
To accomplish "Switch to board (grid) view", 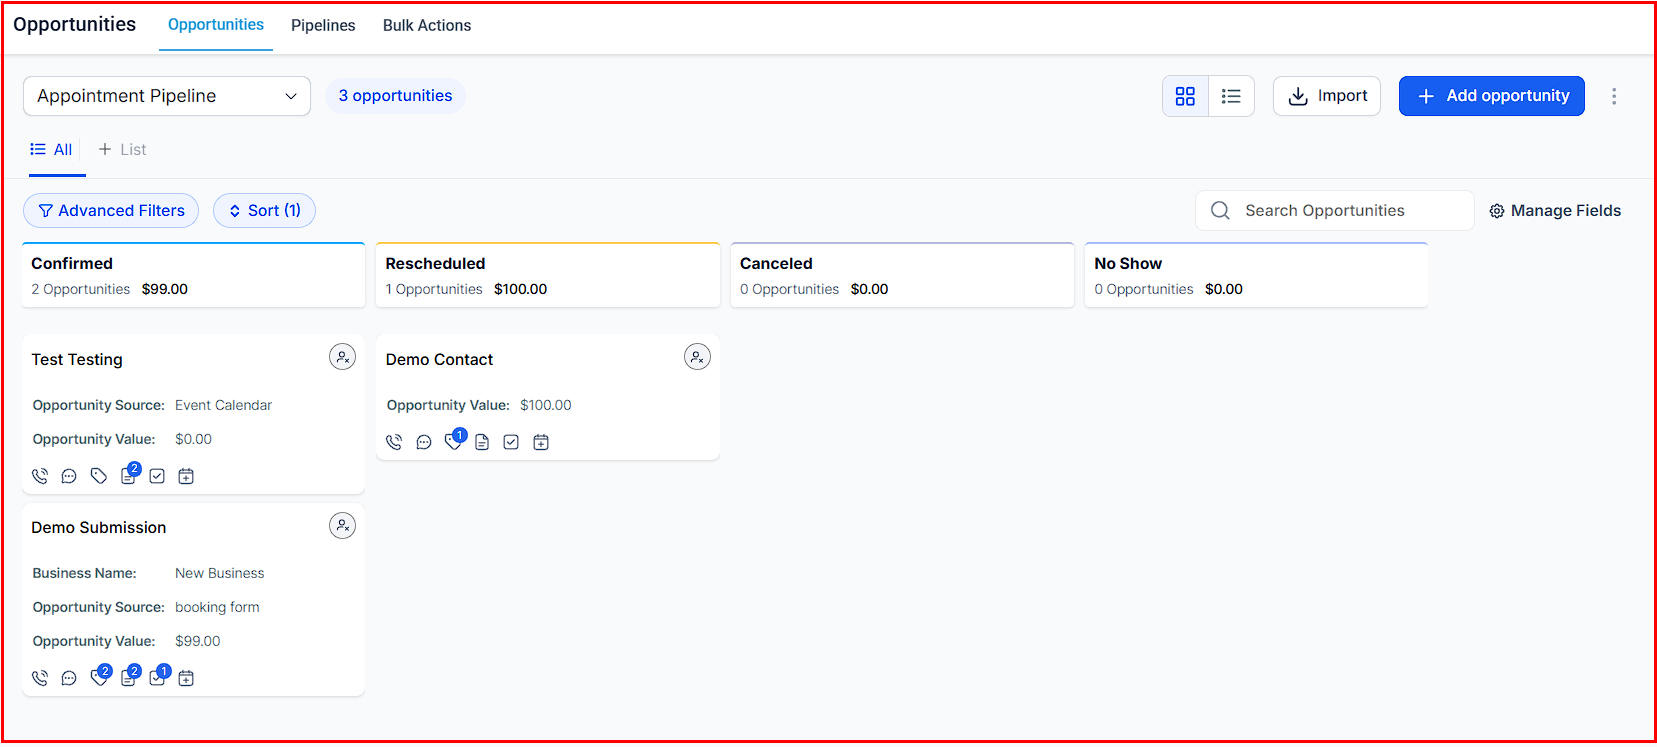I will [1185, 96].
